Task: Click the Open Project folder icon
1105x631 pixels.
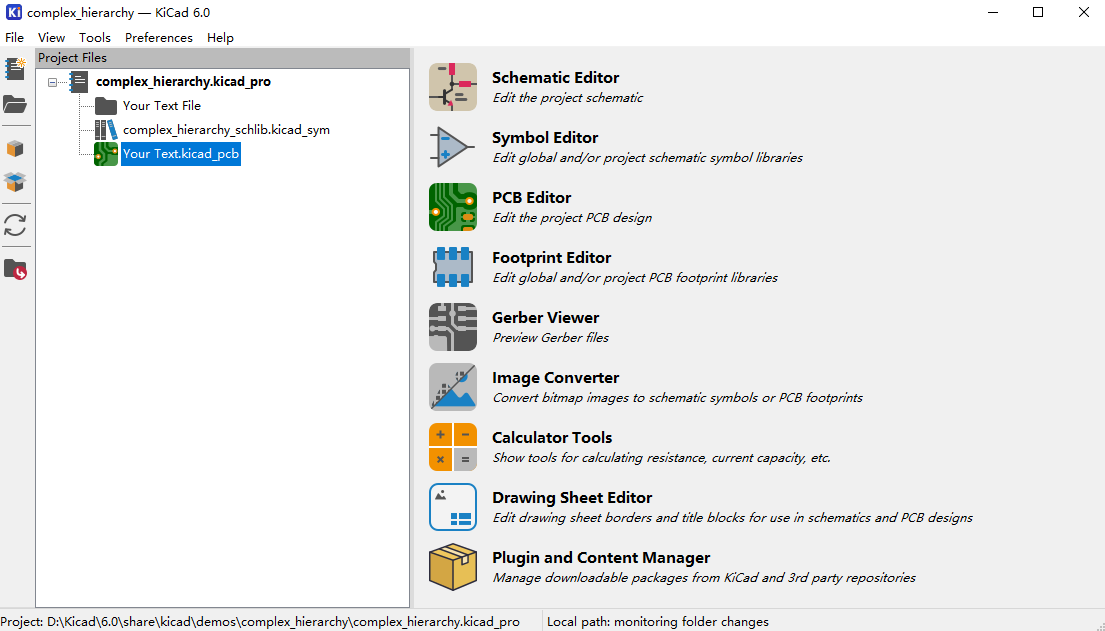Action: (15, 104)
